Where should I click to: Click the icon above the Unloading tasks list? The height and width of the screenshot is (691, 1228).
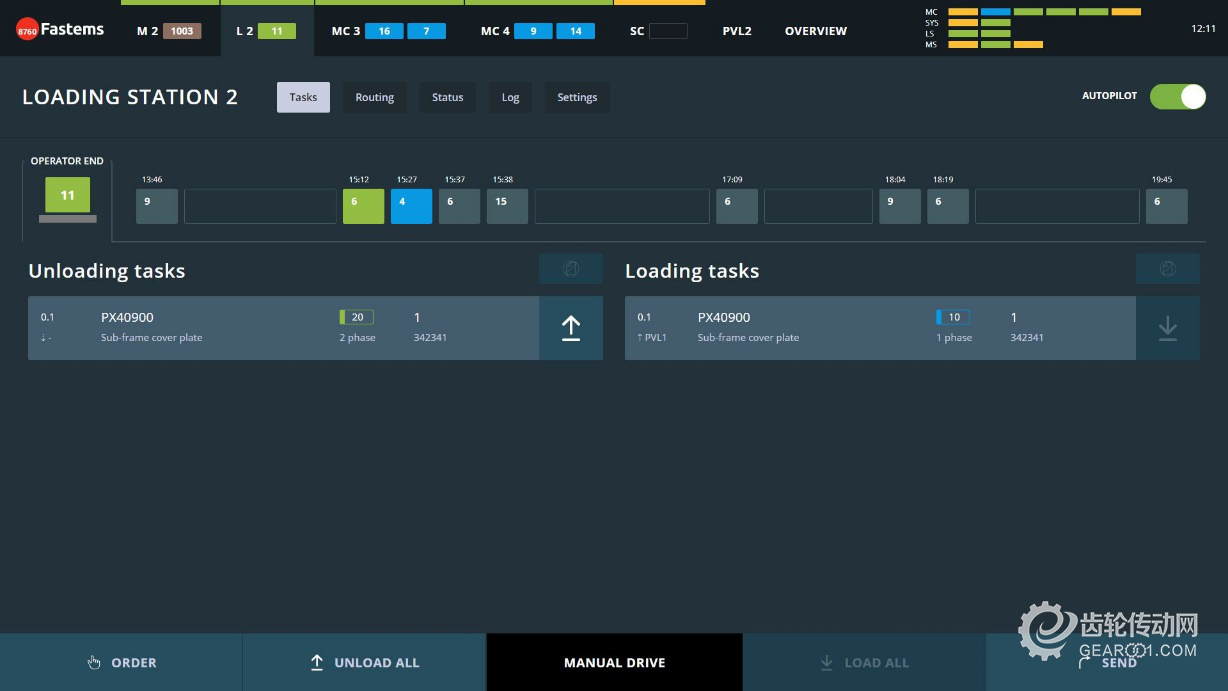(x=571, y=269)
